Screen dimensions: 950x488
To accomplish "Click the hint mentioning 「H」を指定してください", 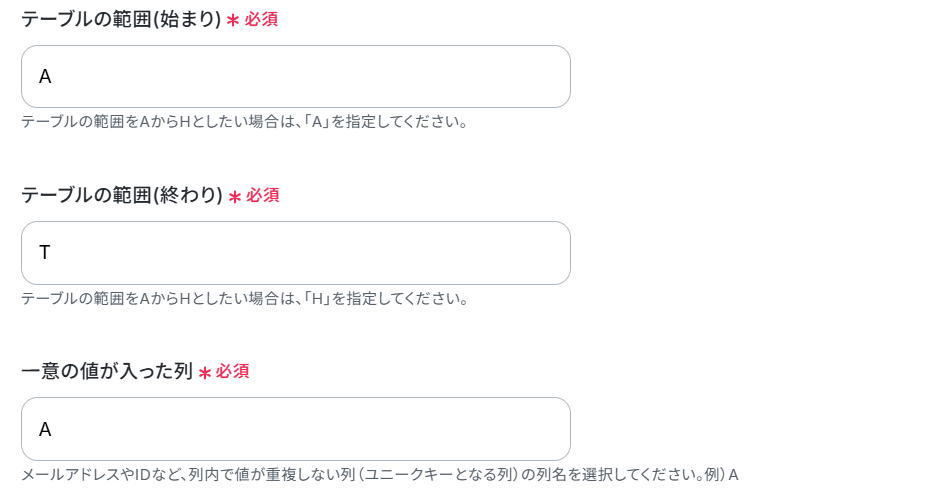I will 244,298.
